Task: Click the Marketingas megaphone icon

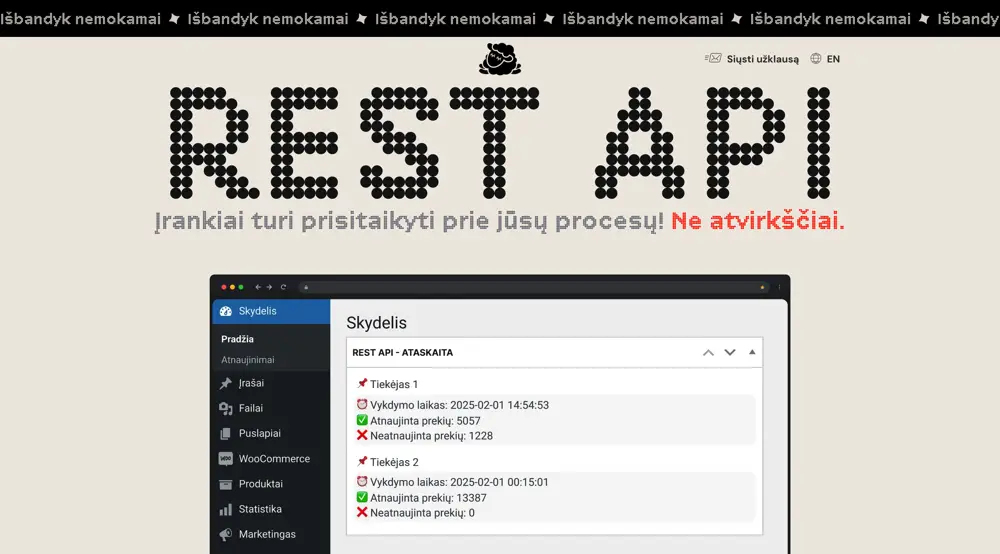Action: click(x=226, y=534)
